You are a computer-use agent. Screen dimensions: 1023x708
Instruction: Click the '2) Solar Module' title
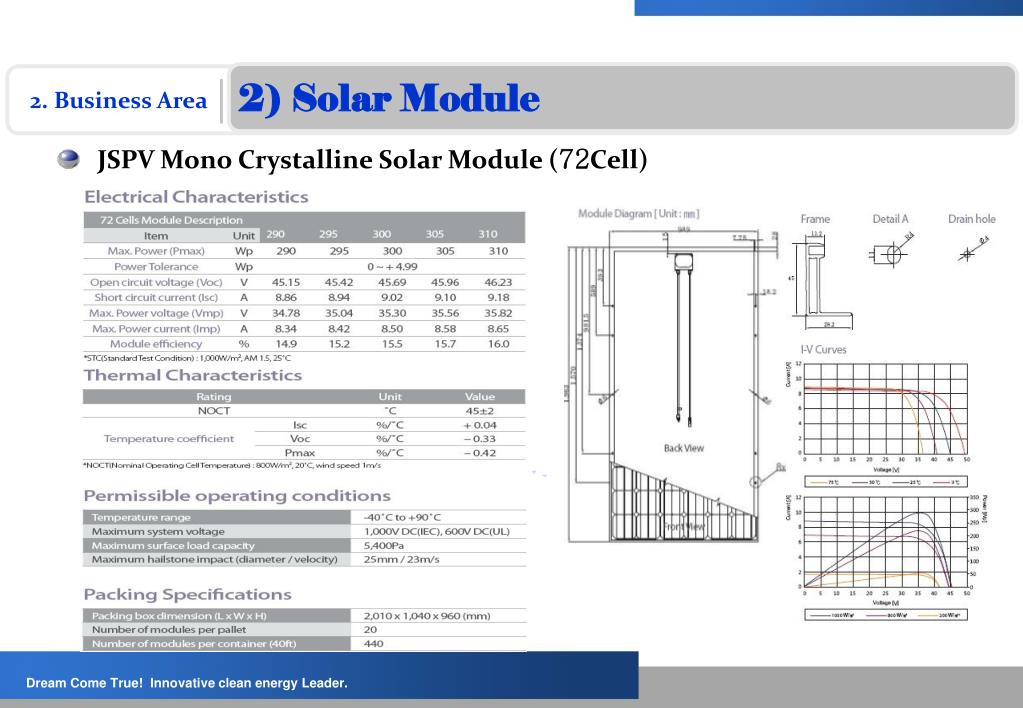pos(389,99)
